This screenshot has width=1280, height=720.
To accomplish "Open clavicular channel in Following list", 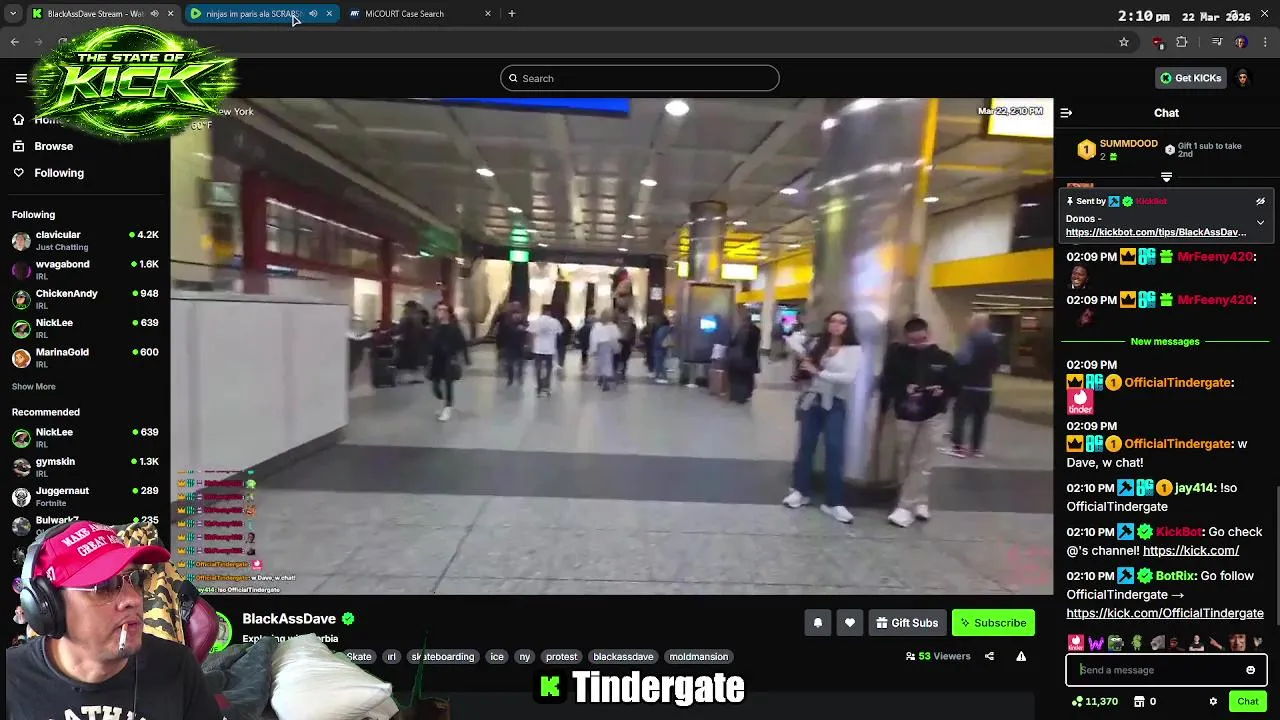I will coord(85,240).
